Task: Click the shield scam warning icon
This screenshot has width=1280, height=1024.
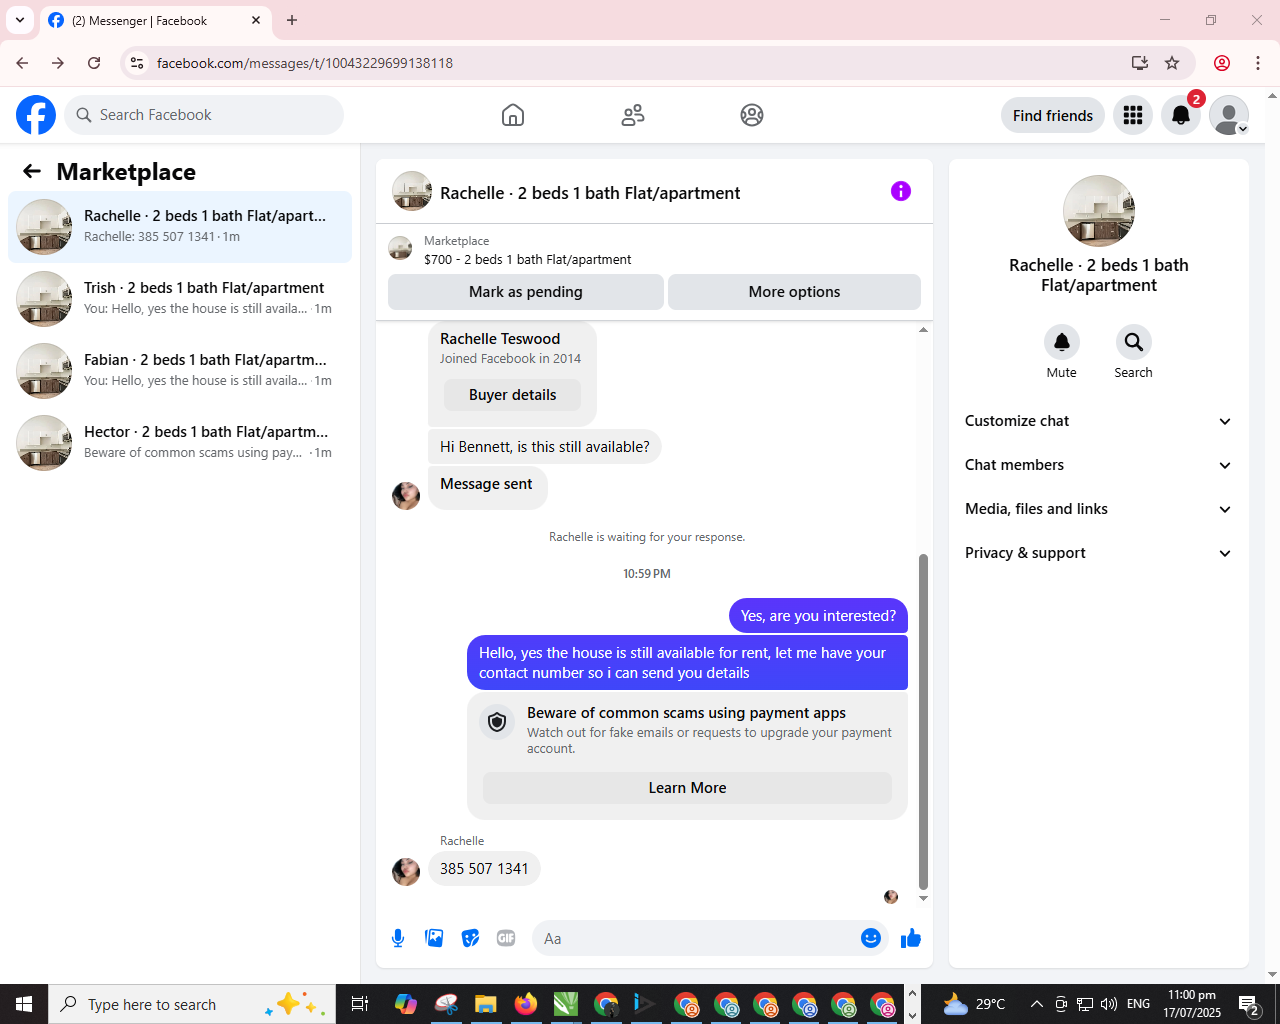Action: click(x=497, y=721)
